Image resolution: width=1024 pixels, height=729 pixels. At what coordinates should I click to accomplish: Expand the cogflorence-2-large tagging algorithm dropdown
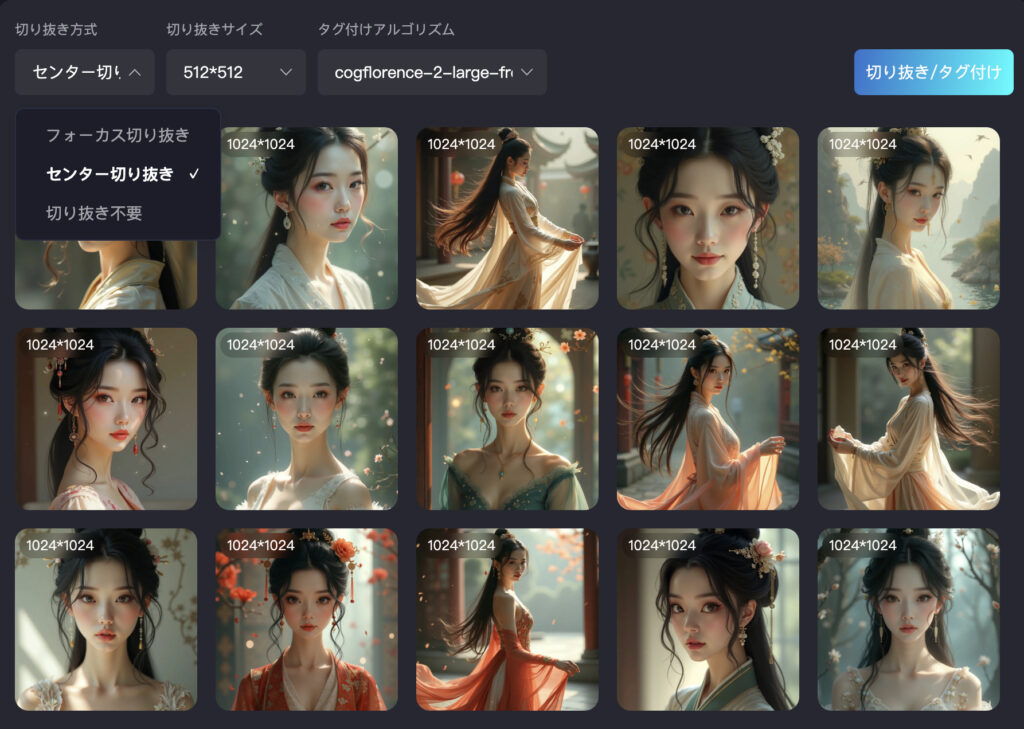pos(431,72)
